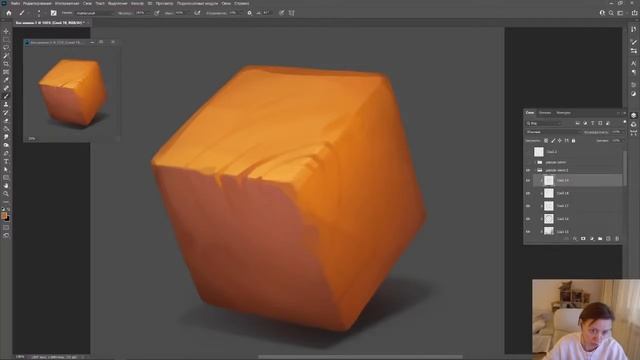The image size is (640, 360).
Task: Click the fx layer style icon
Action: tap(574, 238)
